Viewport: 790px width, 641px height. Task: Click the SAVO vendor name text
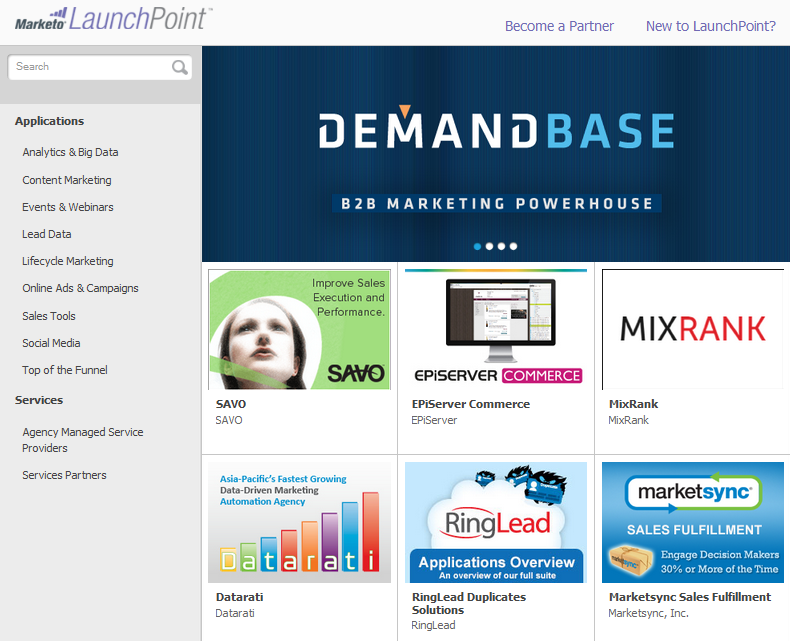[x=229, y=420]
